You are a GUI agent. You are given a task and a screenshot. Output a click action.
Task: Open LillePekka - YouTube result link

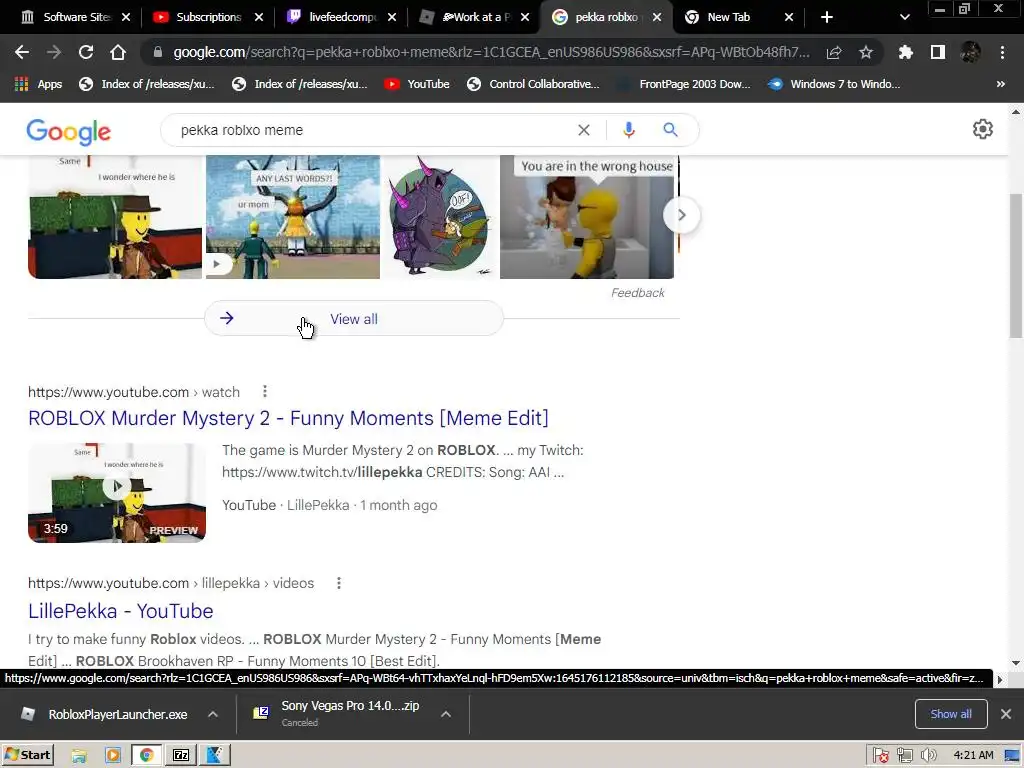point(121,611)
